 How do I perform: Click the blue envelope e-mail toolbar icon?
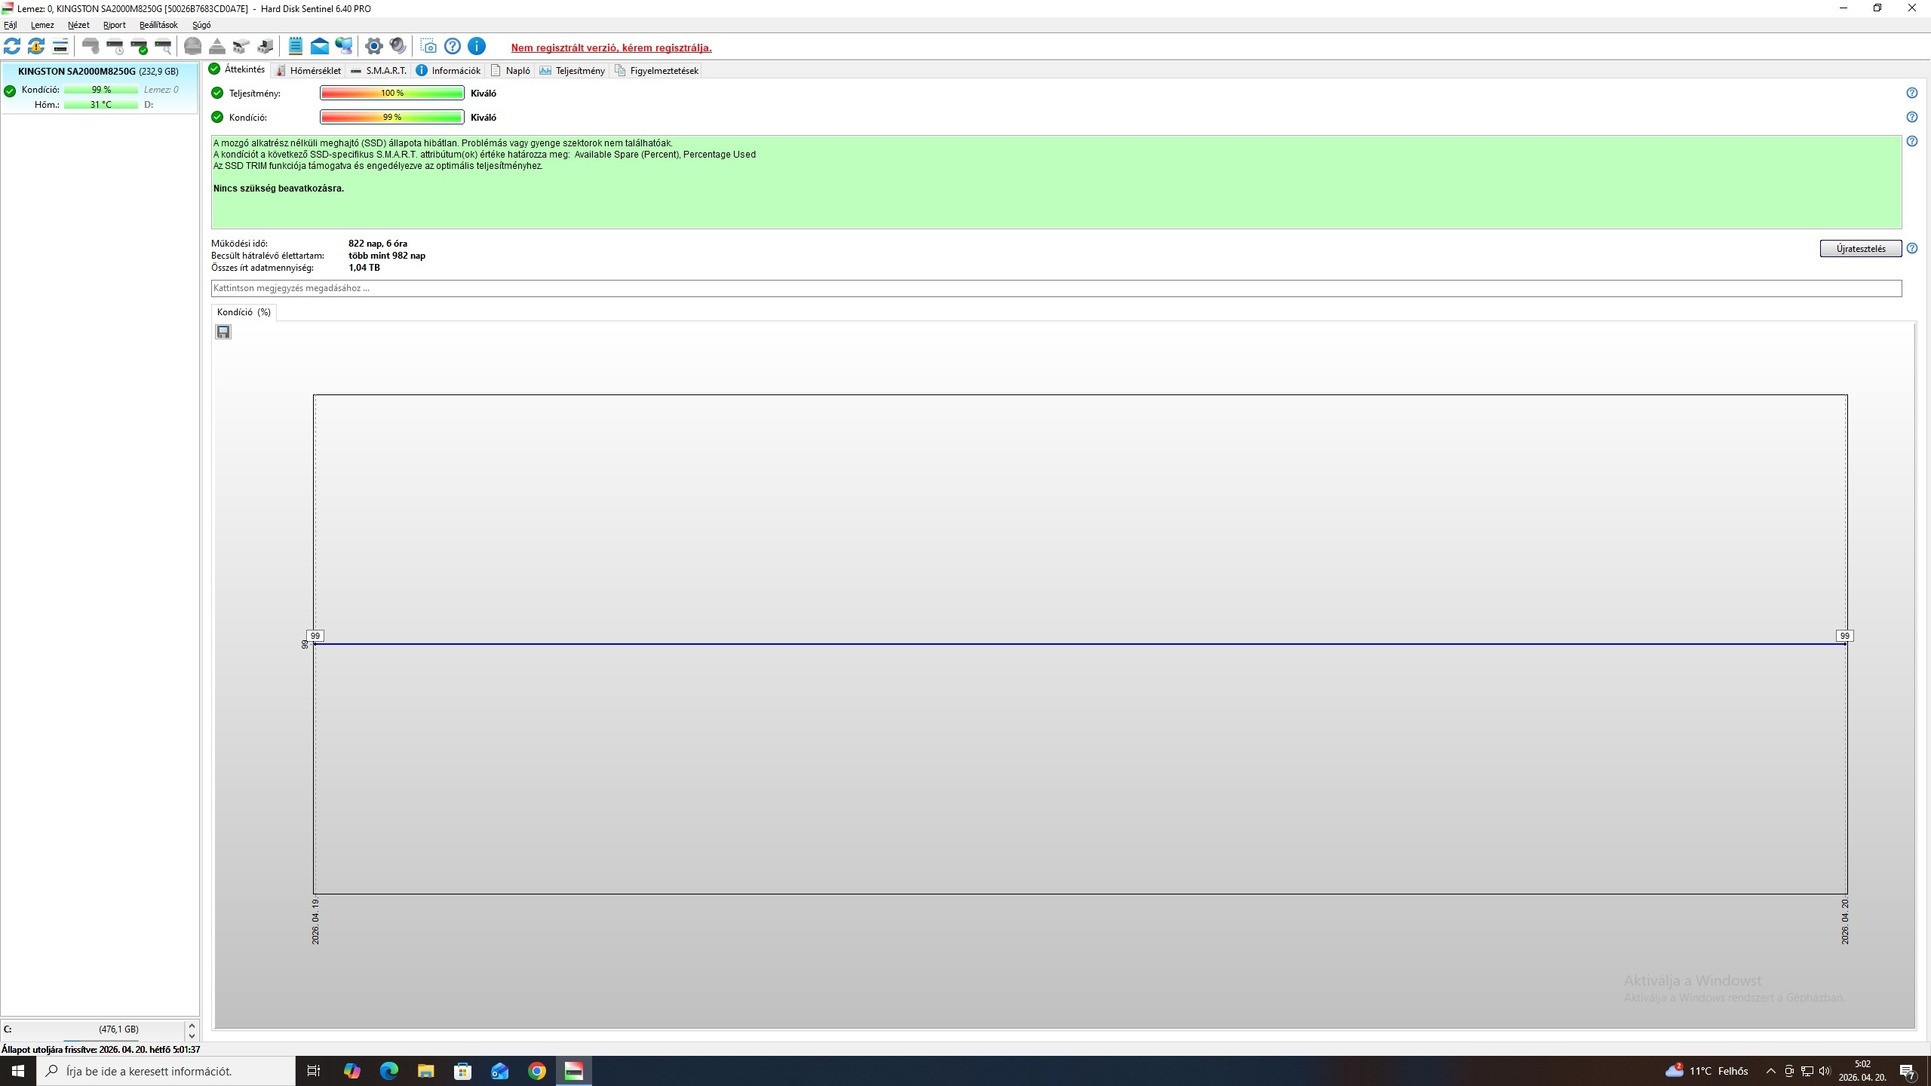pos(319,46)
